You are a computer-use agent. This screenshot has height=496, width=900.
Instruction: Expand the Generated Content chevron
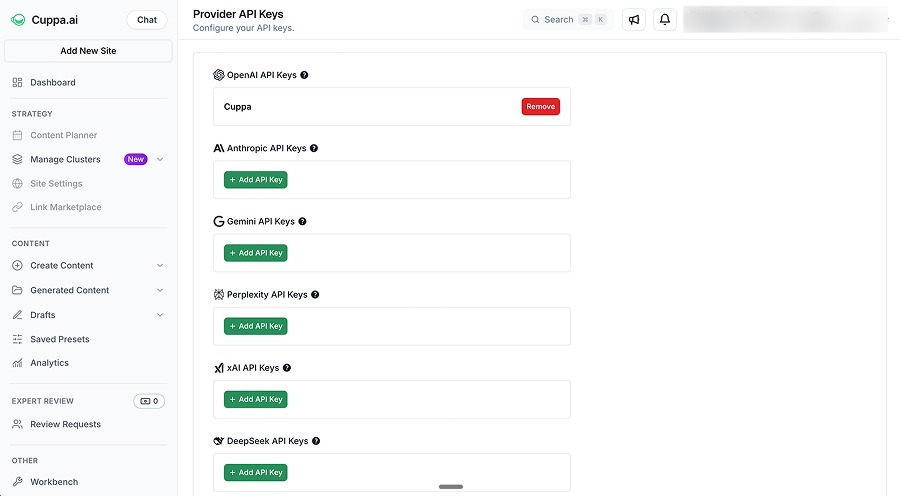(x=160, y=290)
